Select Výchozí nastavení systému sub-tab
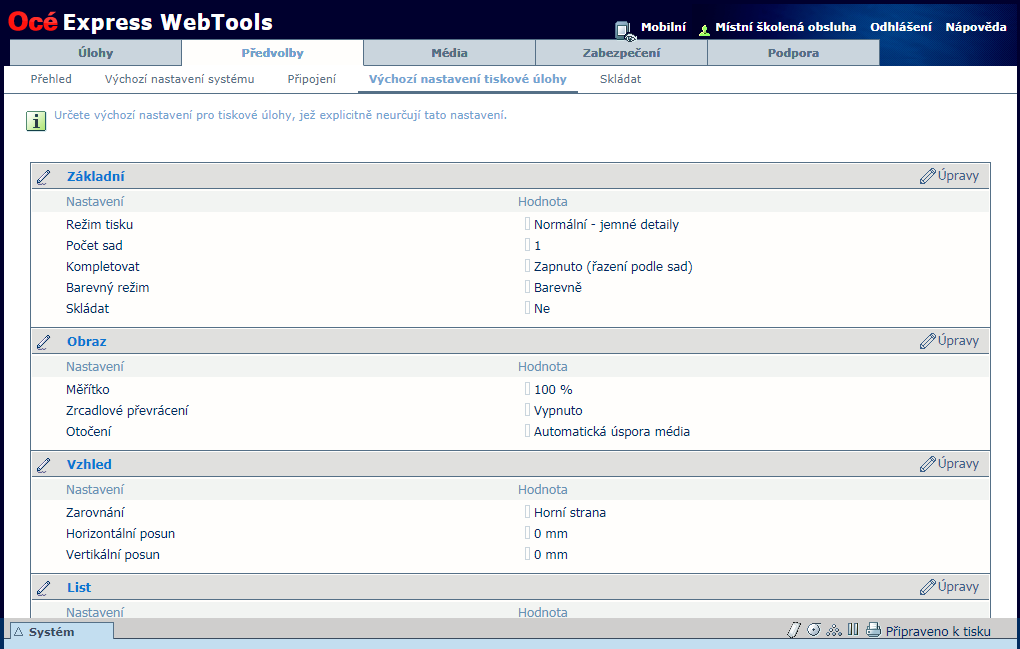The width and height of the screenshot is (1020, 649). 179,79
